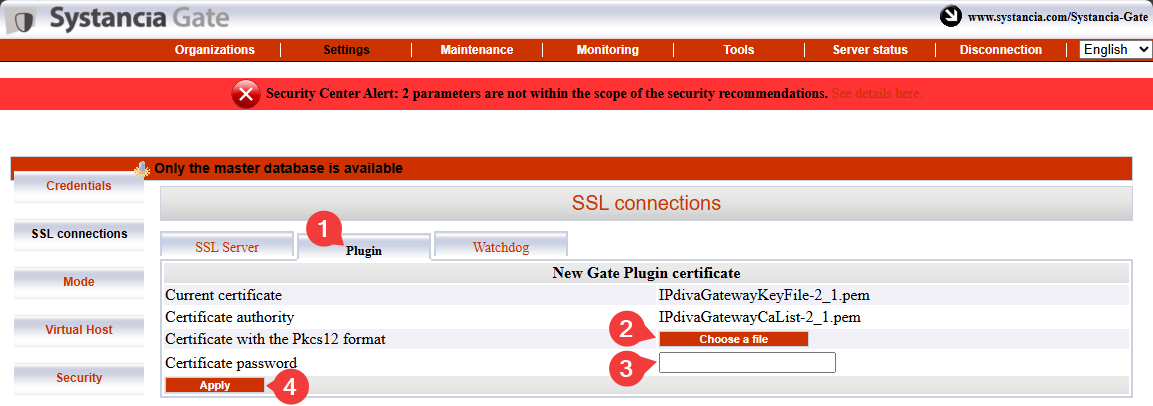Open the Settings menu
The height and width of the screenshot is (406, 1153).
(x=346, y=50)
